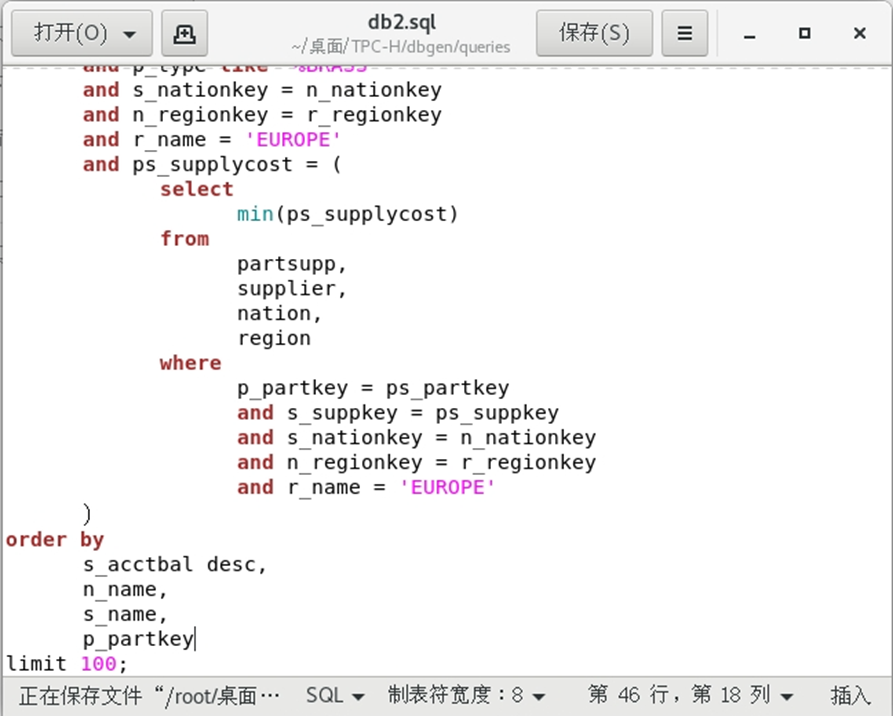Click 's_suppkey = ps_suppkey' condition line
Image resolution: width=893 pixels, height=716 pixels.
[423, 413]
